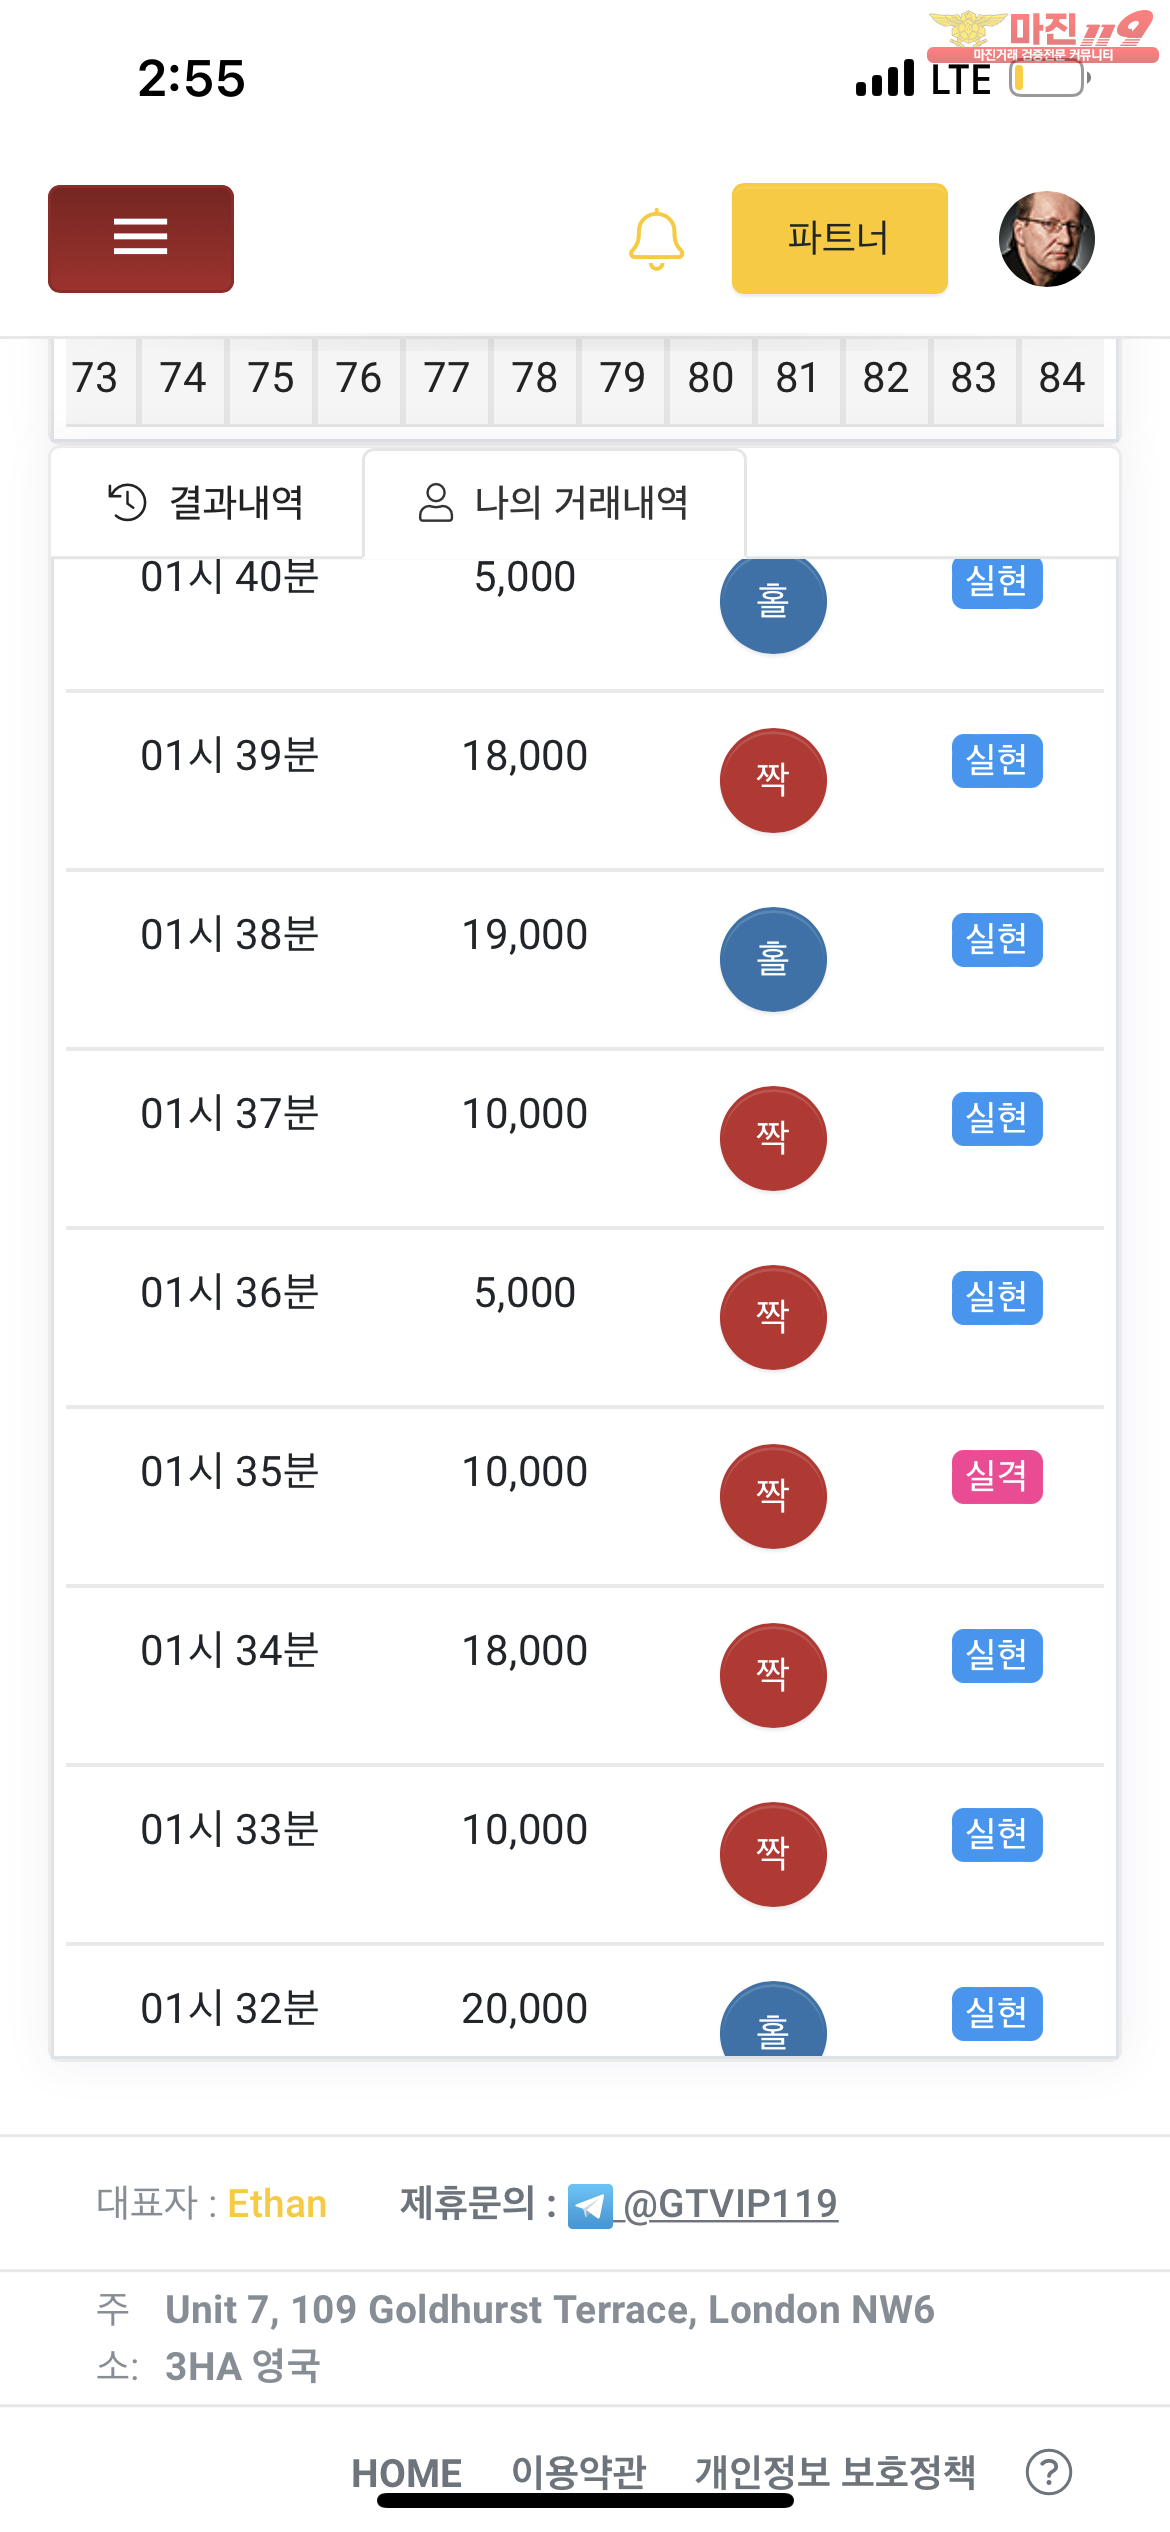Tap the 홀 circle for 01시 32분

tap(773, 2020)
